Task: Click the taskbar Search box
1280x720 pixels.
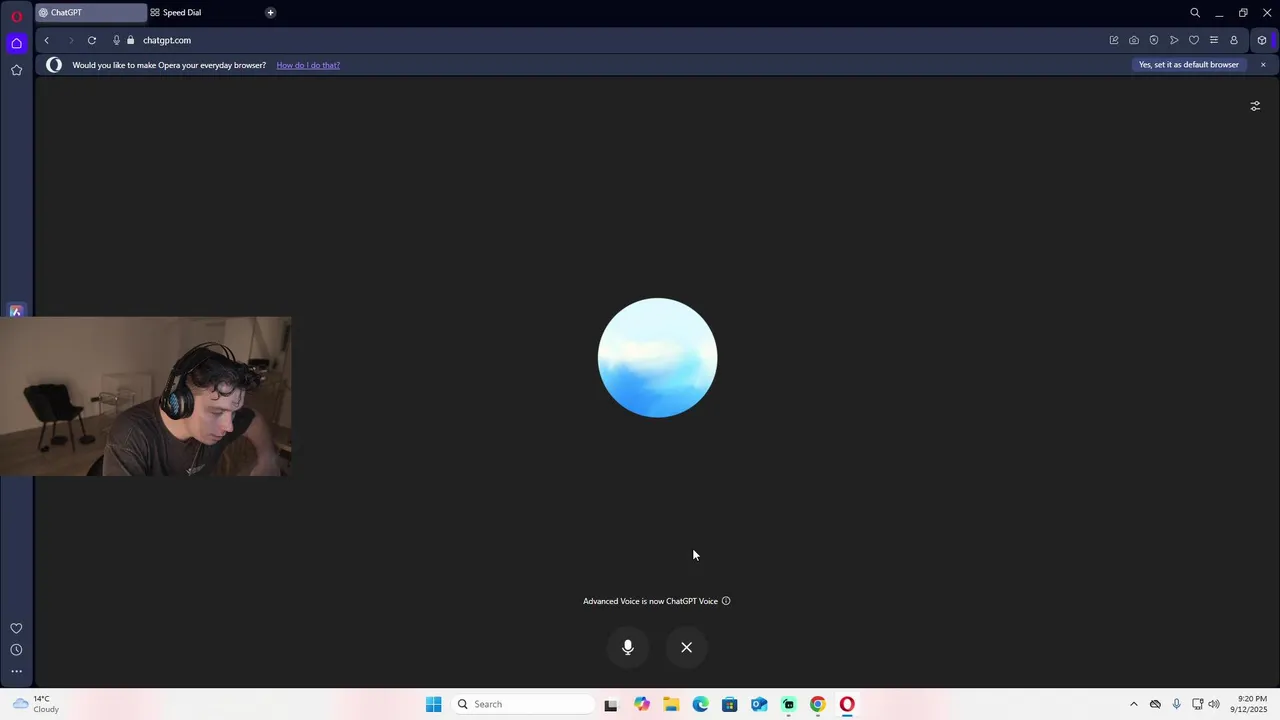Action: coord(522,704)
